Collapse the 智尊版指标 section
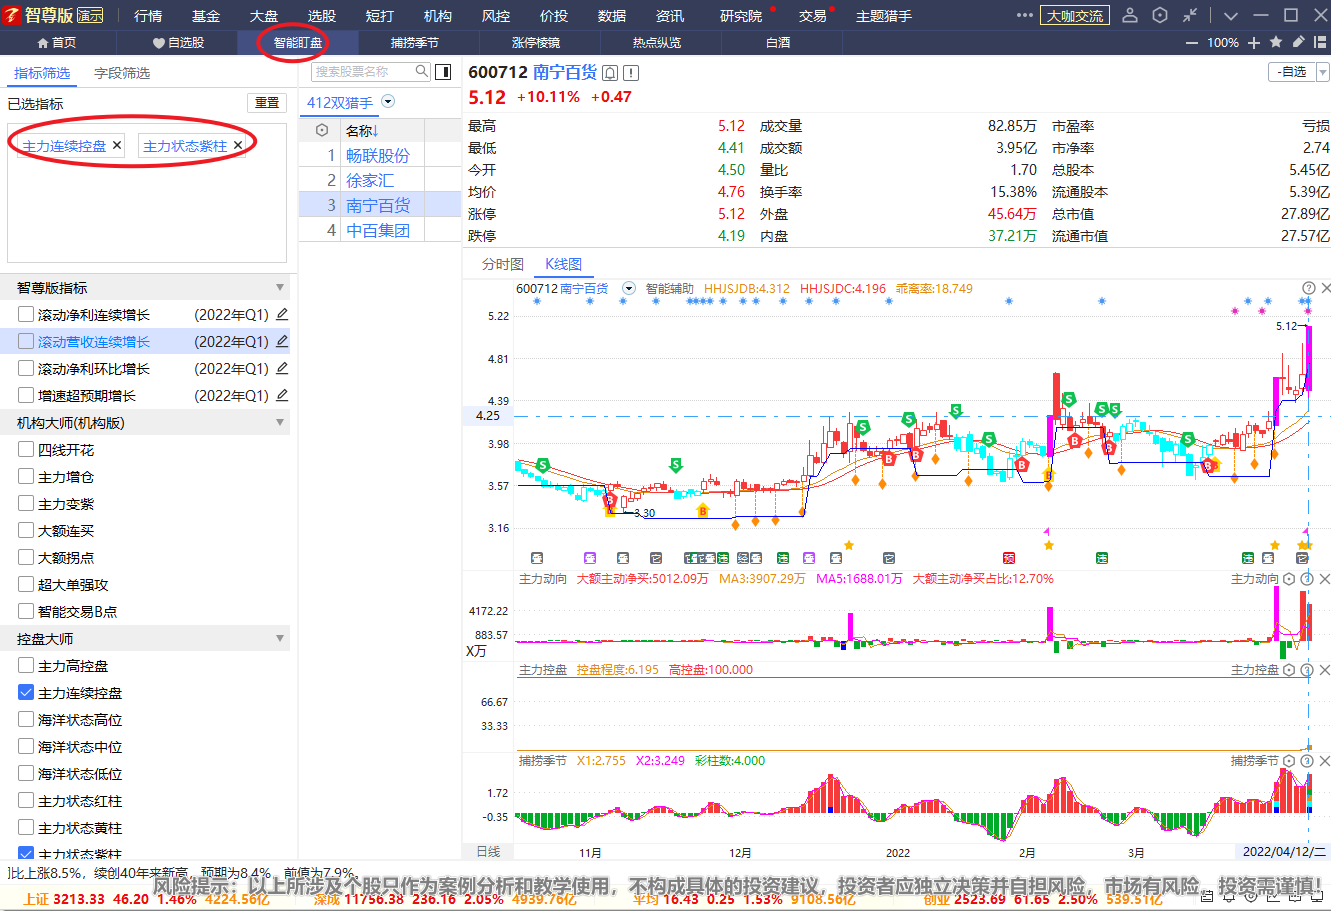Image resolution: width=1331 pixels, height=911 pixels. click(x=280, y=288)
